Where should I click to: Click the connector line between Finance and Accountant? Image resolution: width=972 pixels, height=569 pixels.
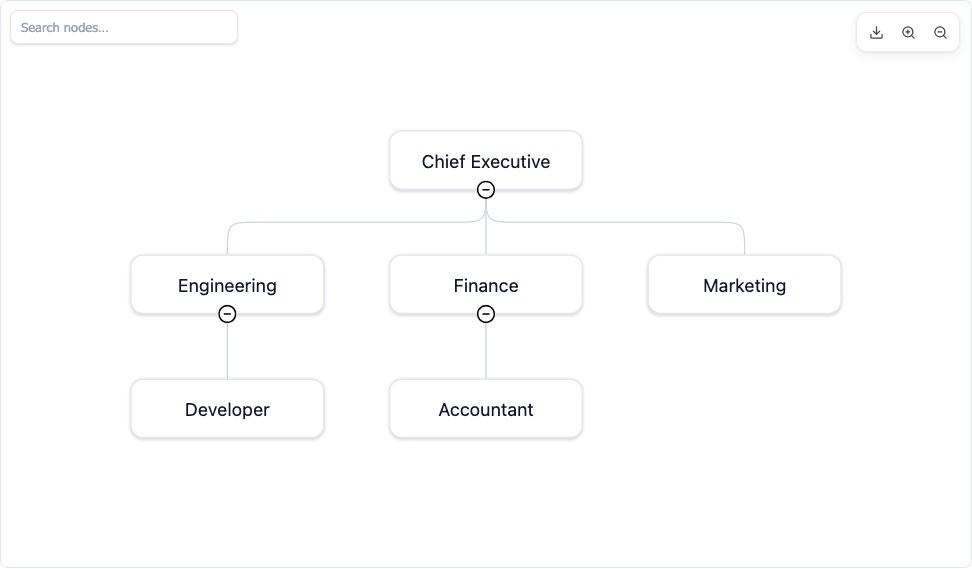486,351
